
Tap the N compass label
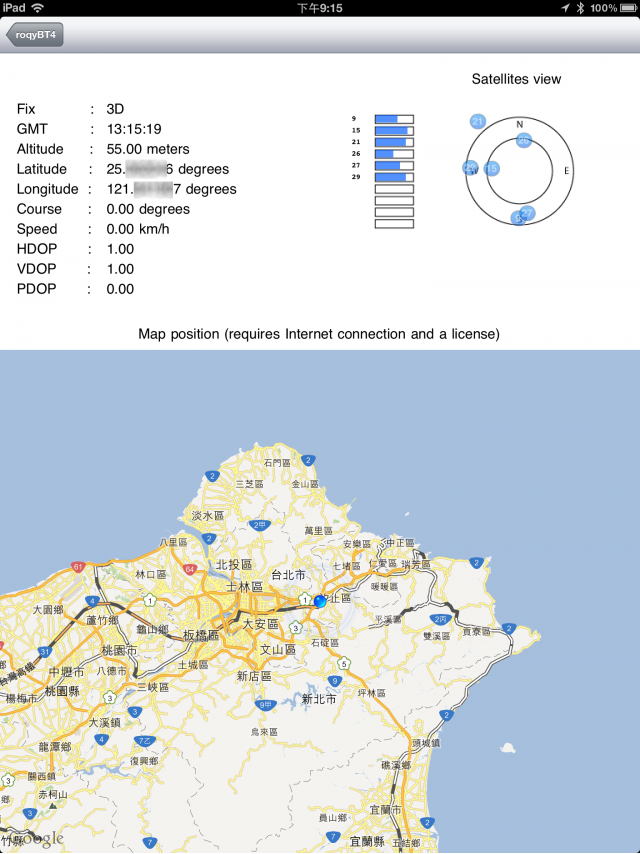[520, 124]
